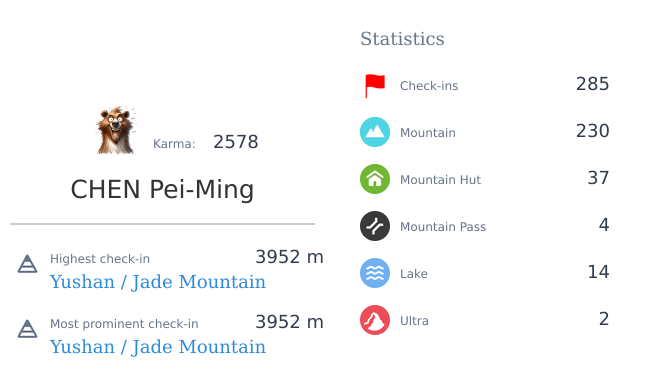Click the blue Lake waves icon
This screenshot has width=650, height=385.
375,273
